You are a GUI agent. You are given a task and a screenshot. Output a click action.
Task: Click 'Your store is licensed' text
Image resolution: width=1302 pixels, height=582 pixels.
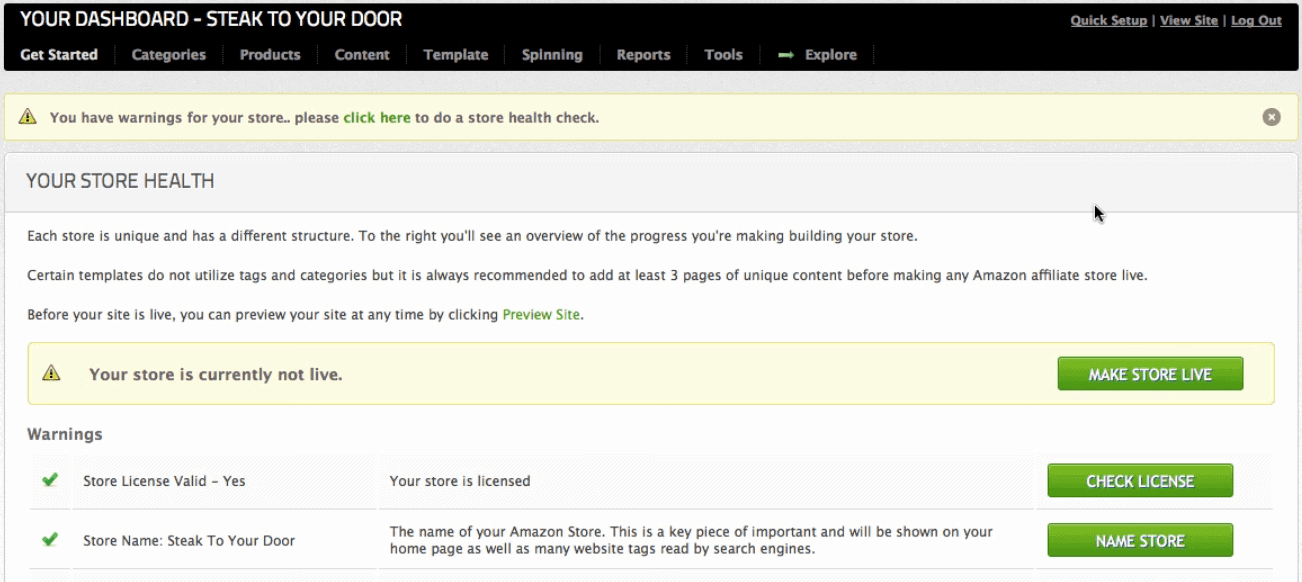tap(460, 481)
